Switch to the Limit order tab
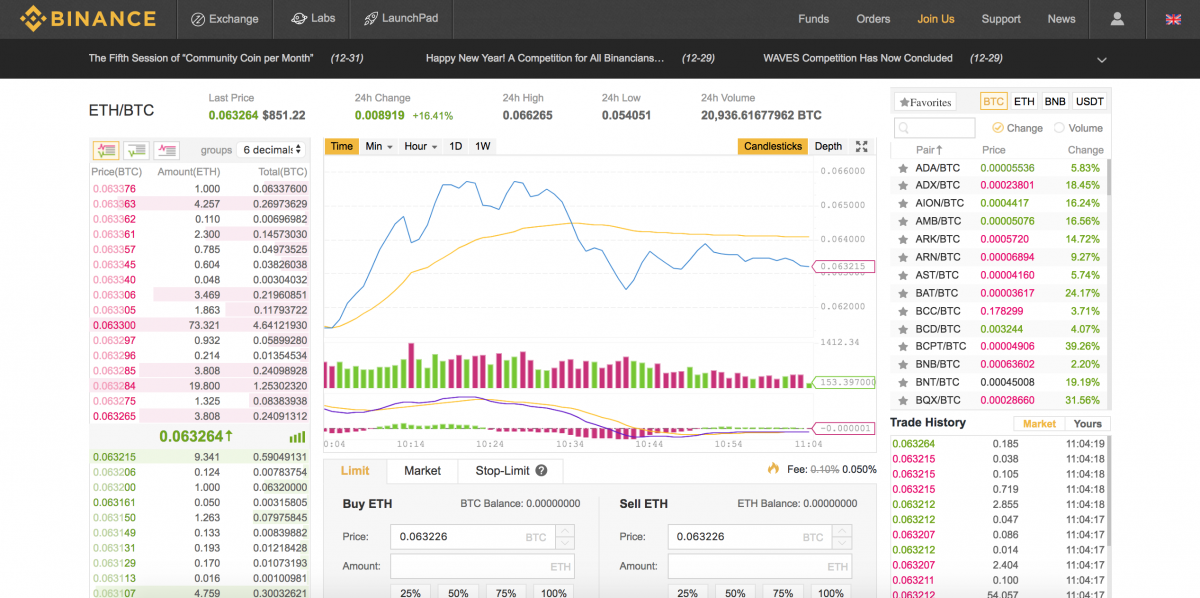1200x598 pixels. coord(355,471)
